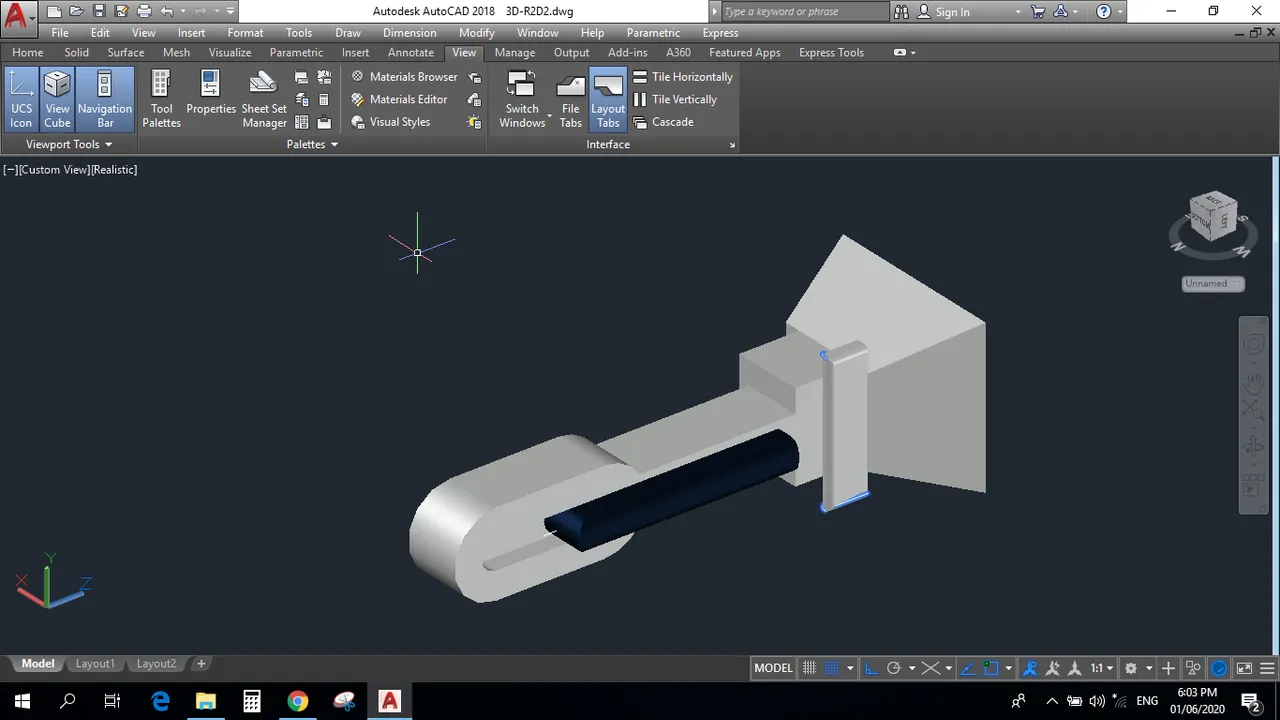Click the Plot printer icon in Quick Access
Screen dimensions: 1280x720
click(144, 12)
